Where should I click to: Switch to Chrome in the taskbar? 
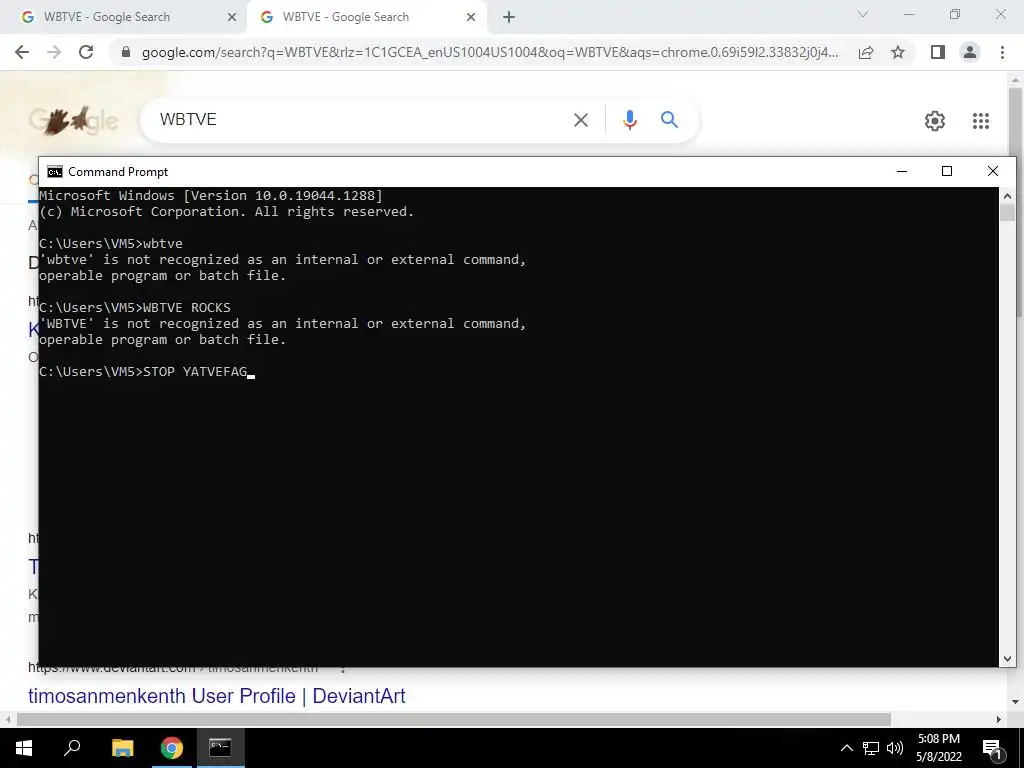click(172, 748)
